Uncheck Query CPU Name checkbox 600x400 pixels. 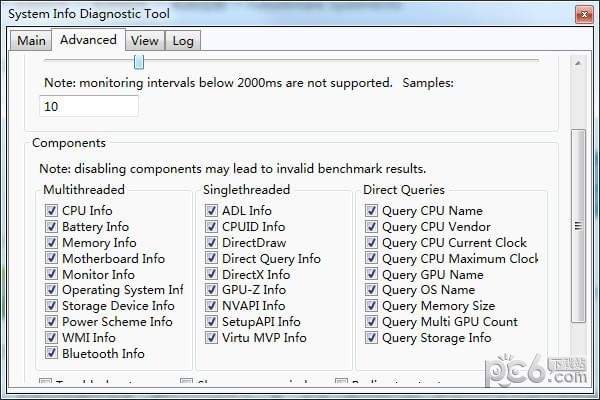pos(372,211)
